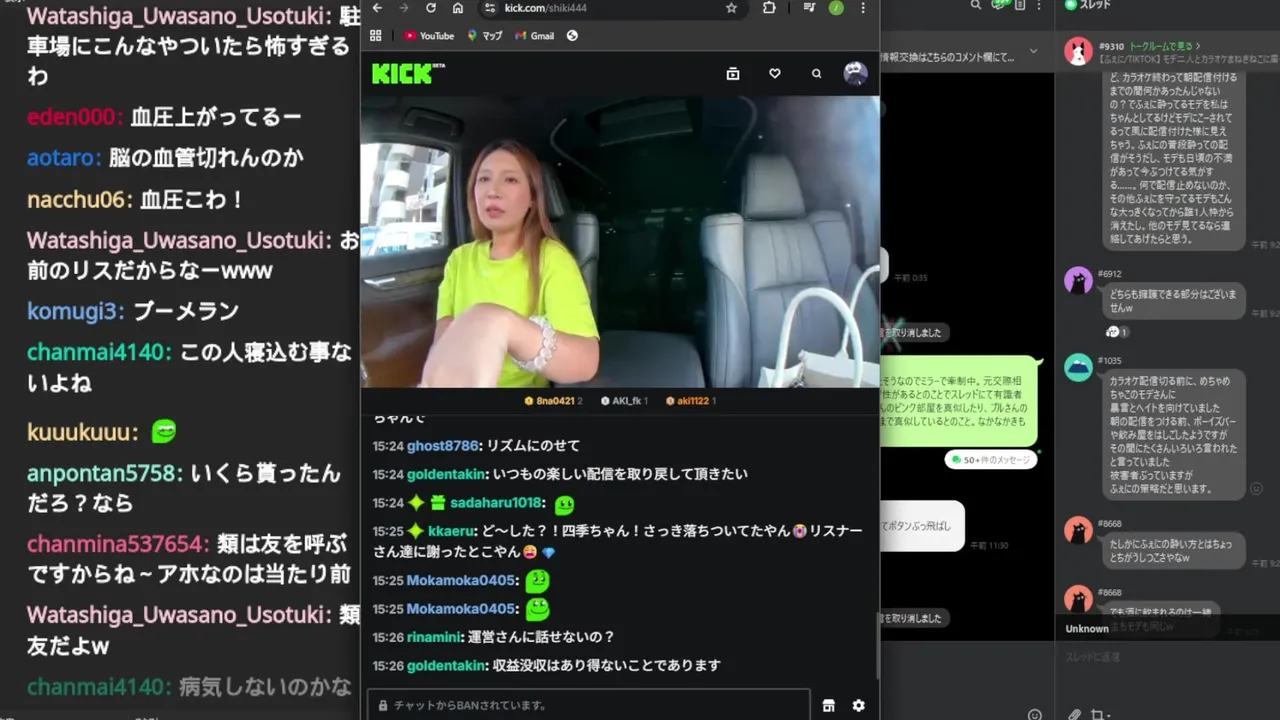Click the banned chat input field

588,705
